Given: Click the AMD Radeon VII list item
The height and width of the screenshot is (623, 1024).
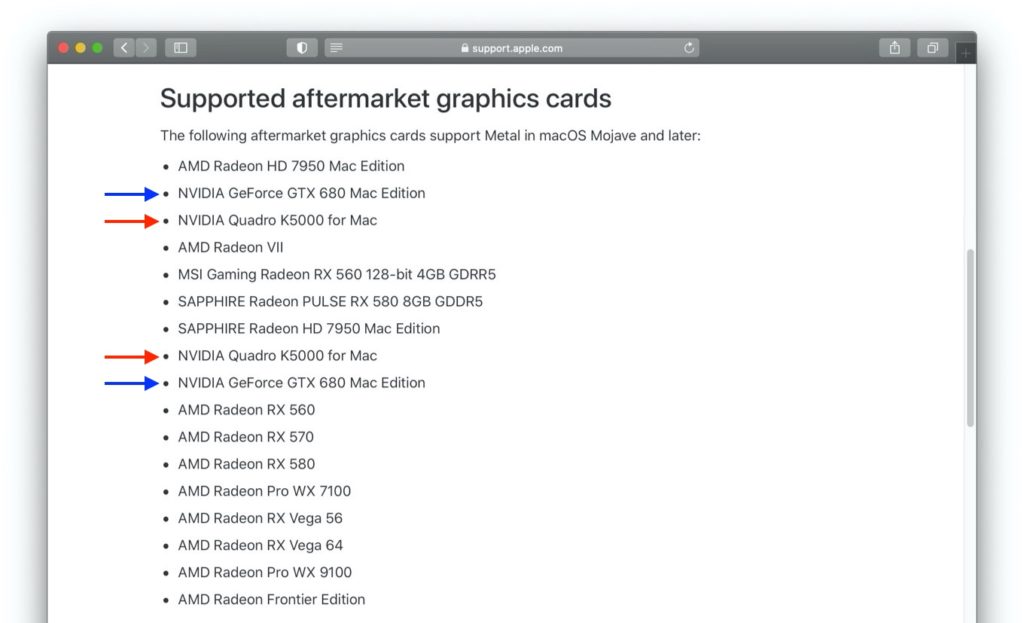Looking at the screenshot, I should coord(229,247).
